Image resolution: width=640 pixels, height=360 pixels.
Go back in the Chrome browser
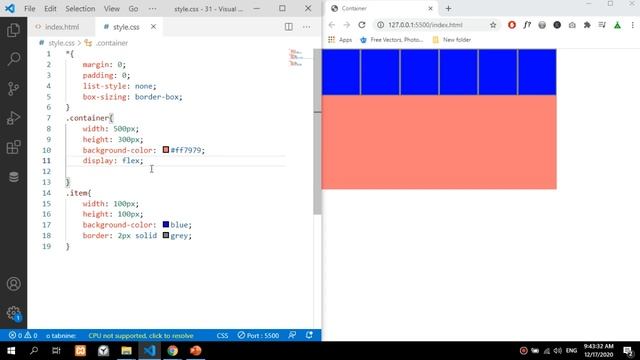331,25
